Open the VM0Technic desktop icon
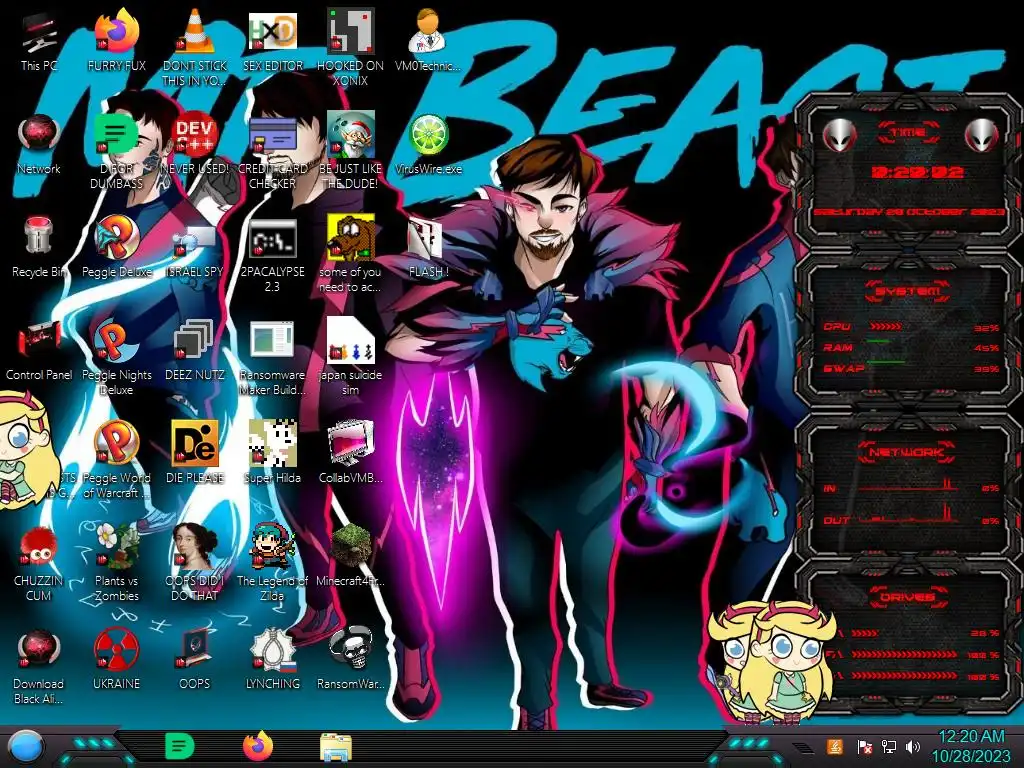 428,40
